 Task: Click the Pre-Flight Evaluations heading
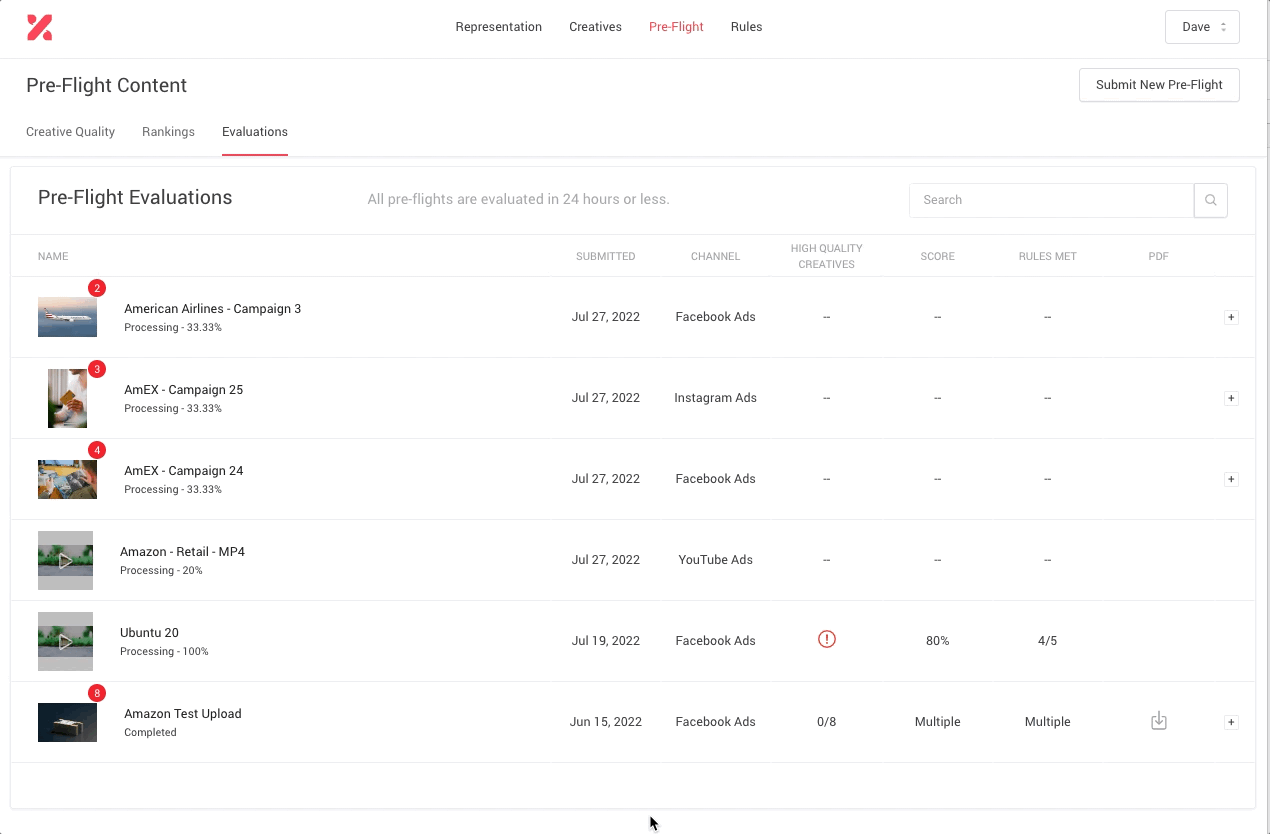(135, 198)
